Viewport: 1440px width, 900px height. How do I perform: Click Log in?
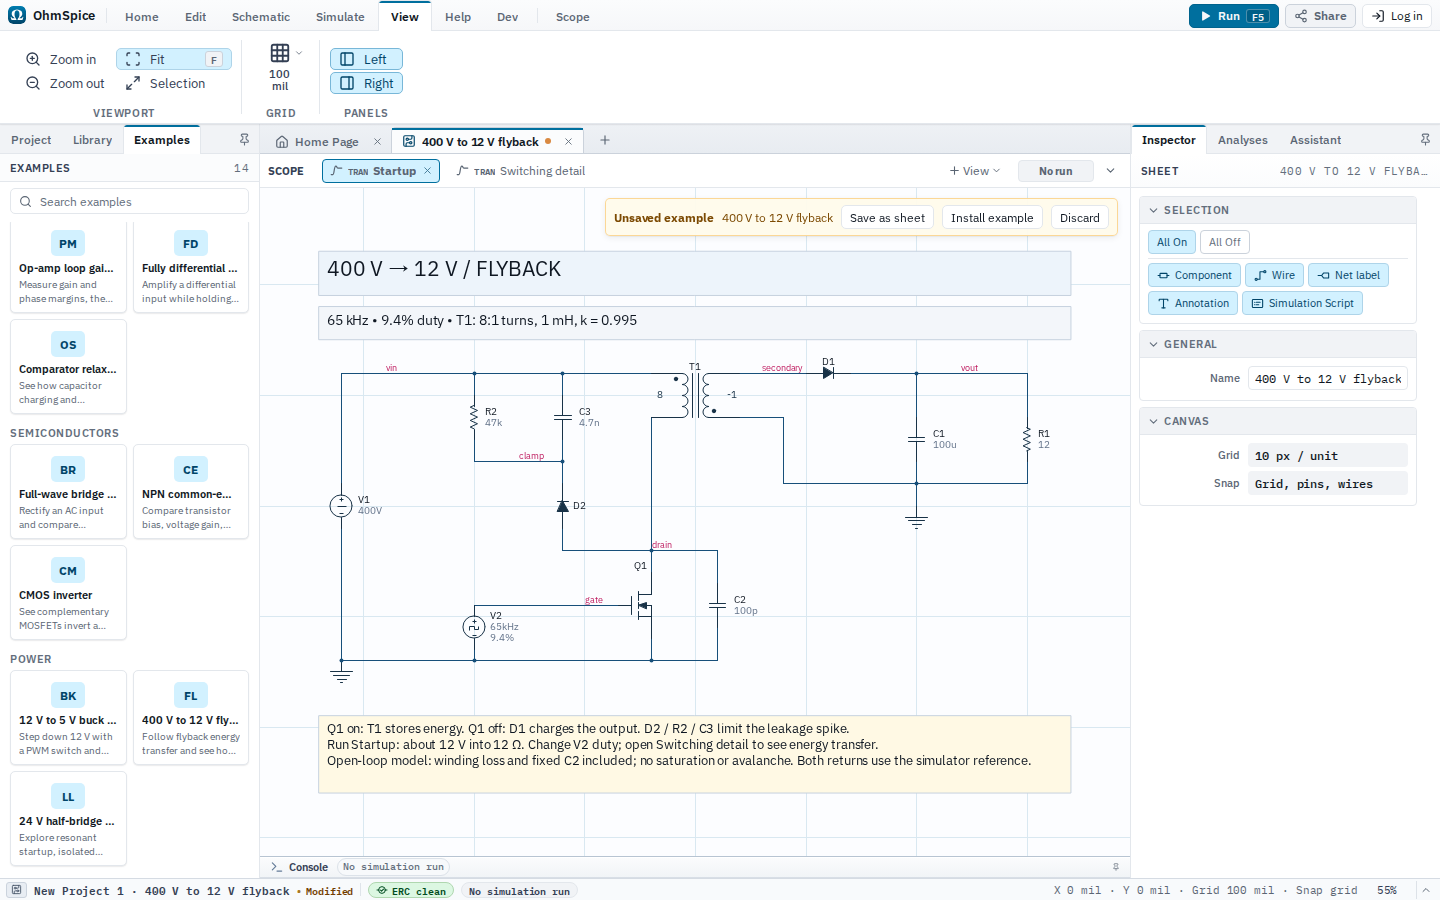point(1396,16)
